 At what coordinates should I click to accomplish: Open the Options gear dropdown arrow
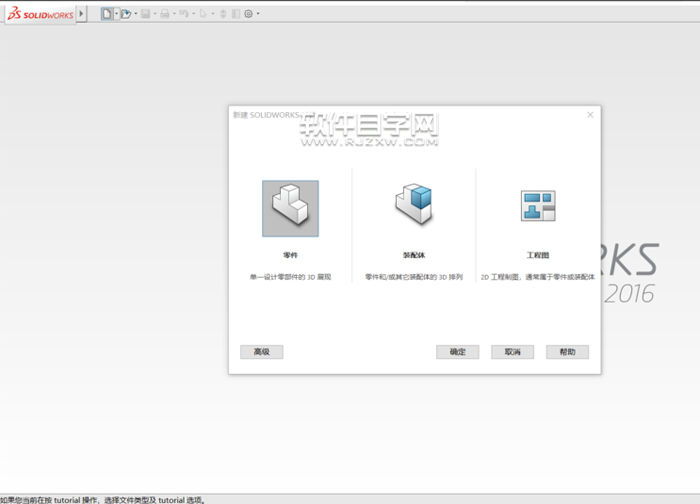tap(258, 14)
